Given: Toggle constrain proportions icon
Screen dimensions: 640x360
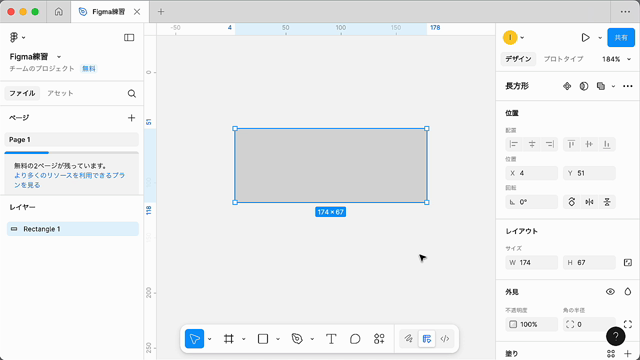Looking at the screenshot, I should point(628,262).
